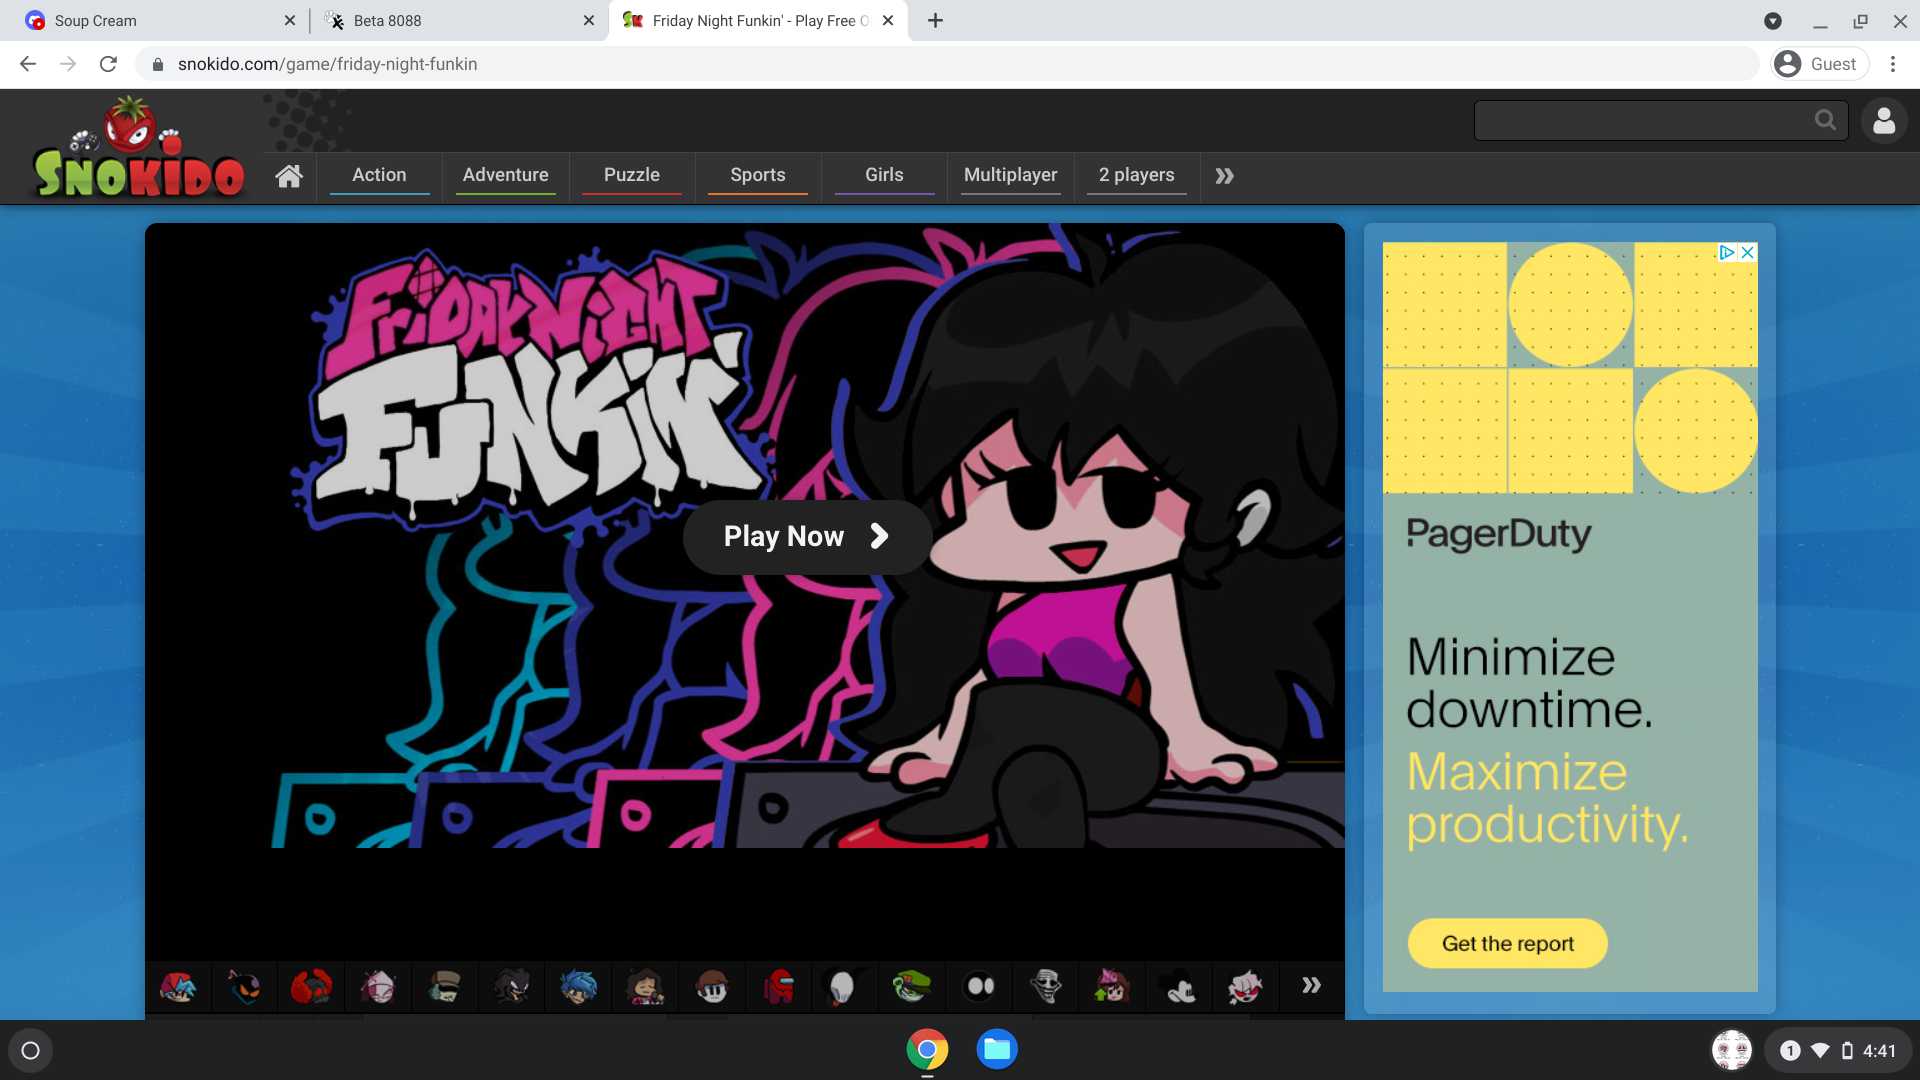Open the AdChoices info icon
Screen dimensions: 1920x1080
(x=1727, y=253)
